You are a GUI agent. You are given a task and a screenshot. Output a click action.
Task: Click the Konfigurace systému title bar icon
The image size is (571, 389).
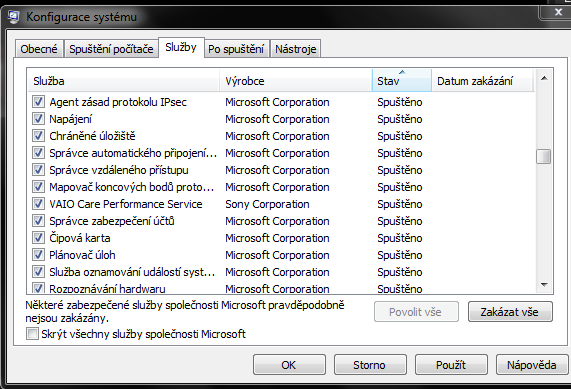pyautogui.click(x=13, y=17)
